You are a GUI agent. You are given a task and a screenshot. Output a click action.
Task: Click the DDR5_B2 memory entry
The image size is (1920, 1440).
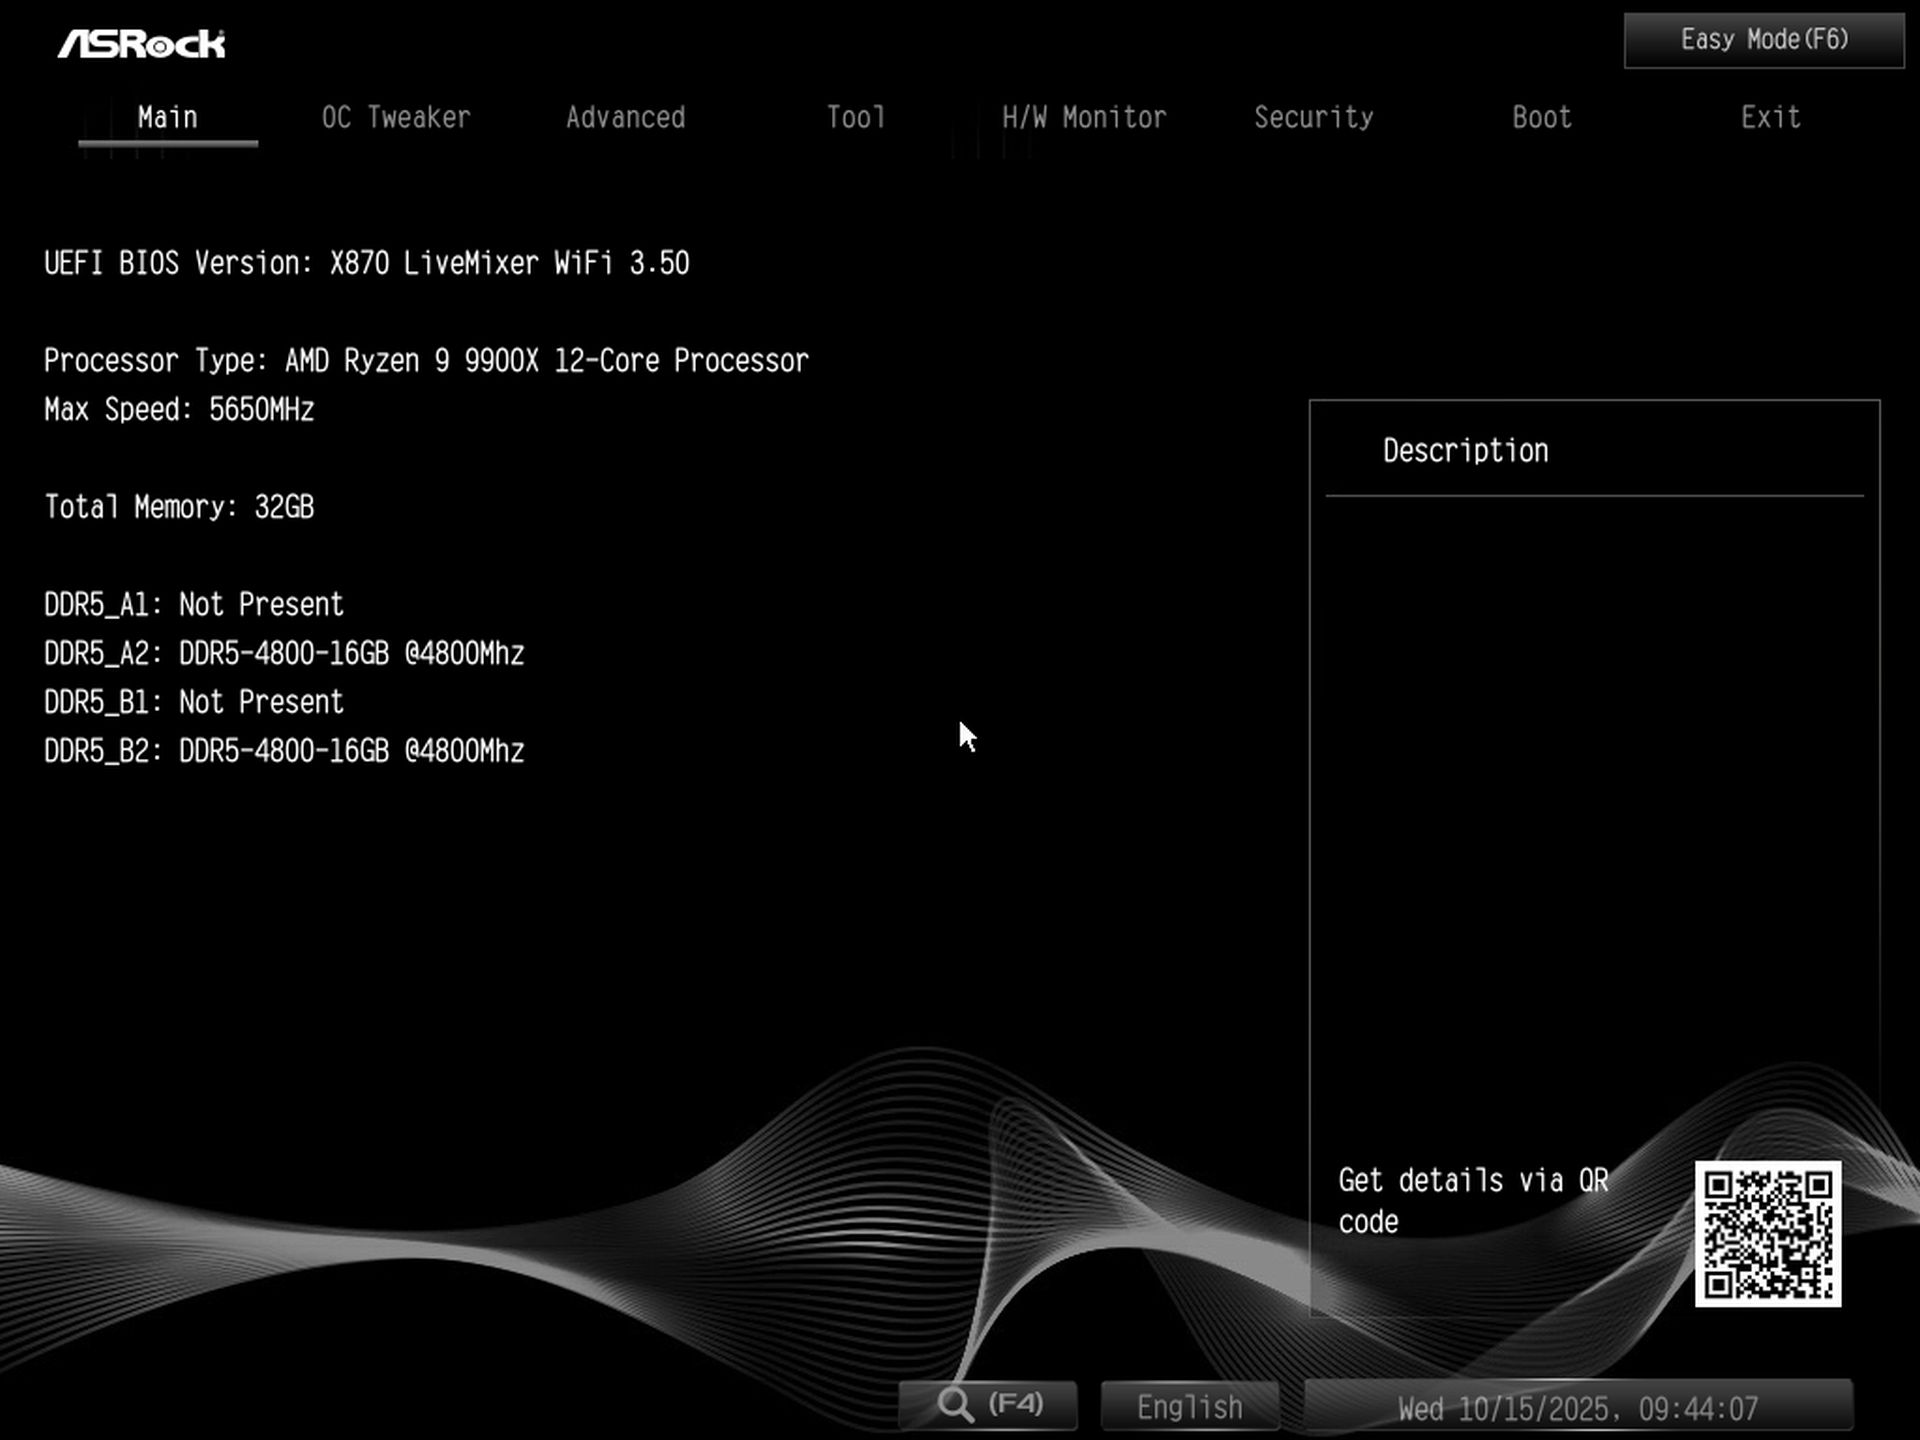tap(284, 750)
